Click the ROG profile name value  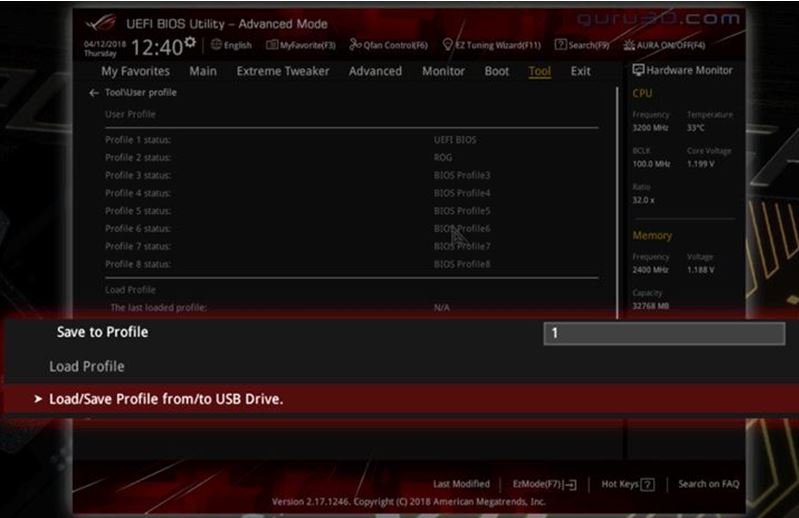[x=443, y=157]
